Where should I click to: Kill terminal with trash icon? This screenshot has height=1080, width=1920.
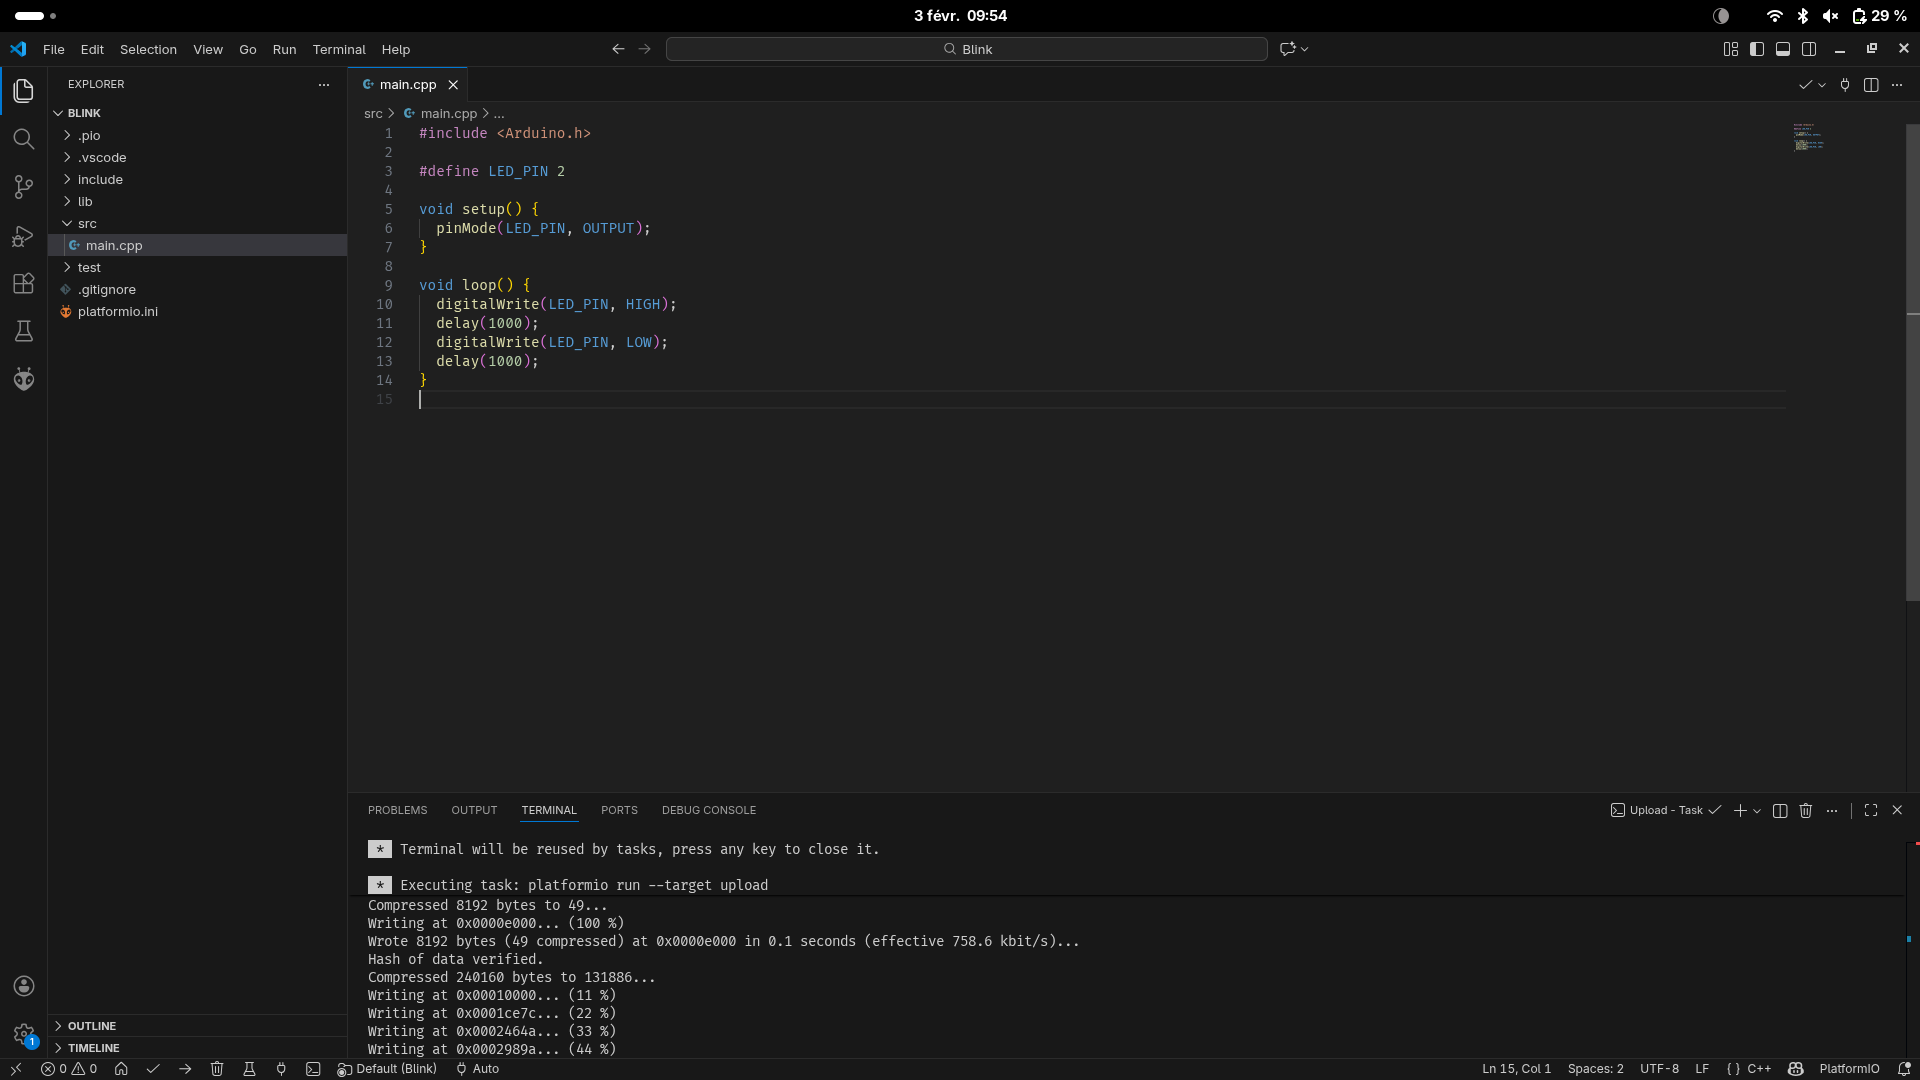tap(1806, 811)
